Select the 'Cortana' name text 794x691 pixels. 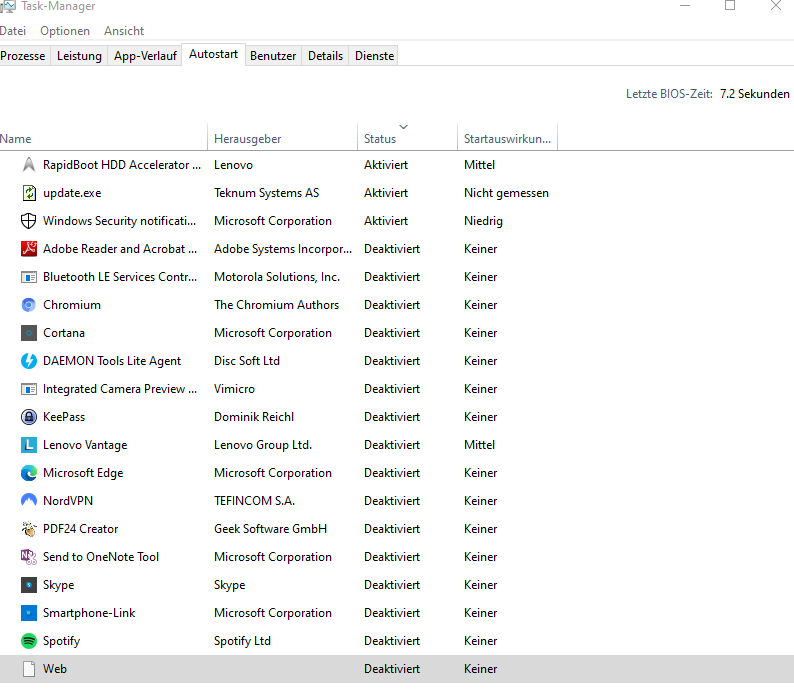pyautogui.click(x=64, y=333)
